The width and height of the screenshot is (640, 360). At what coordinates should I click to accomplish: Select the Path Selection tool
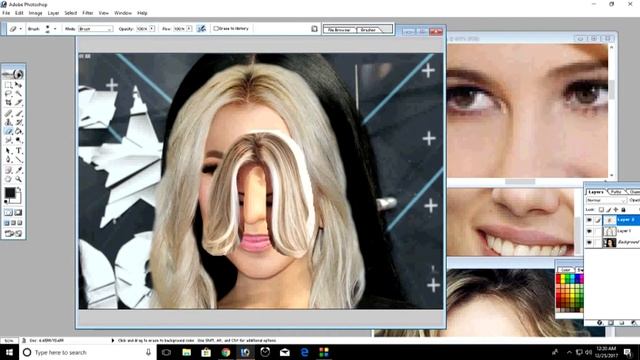point(8,151)
